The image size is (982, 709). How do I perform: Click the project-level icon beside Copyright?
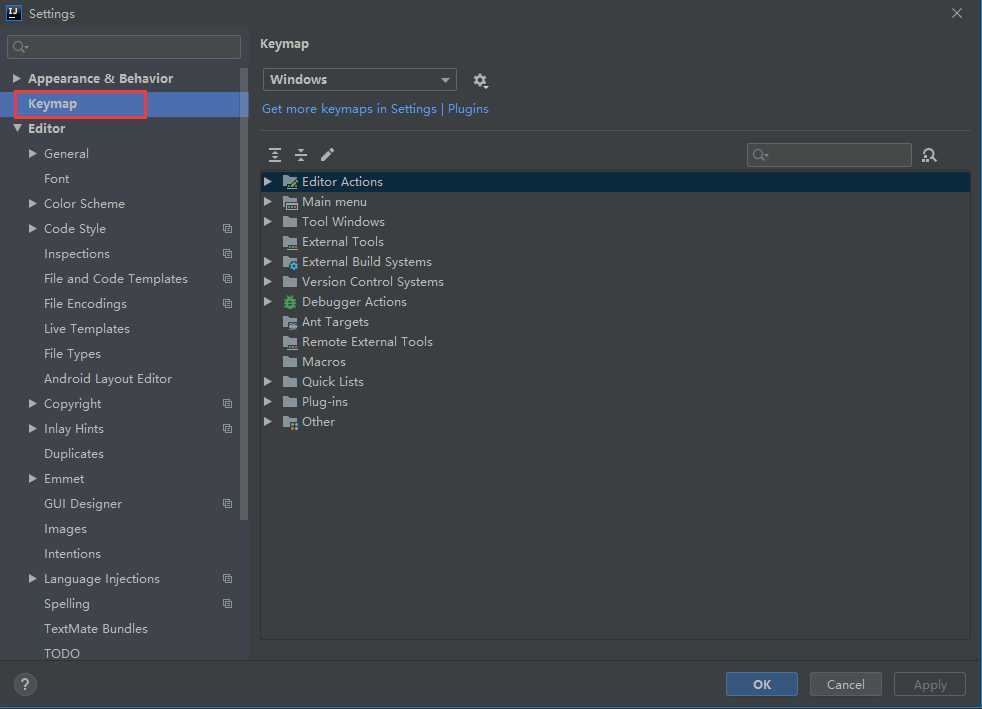(227, 404)
